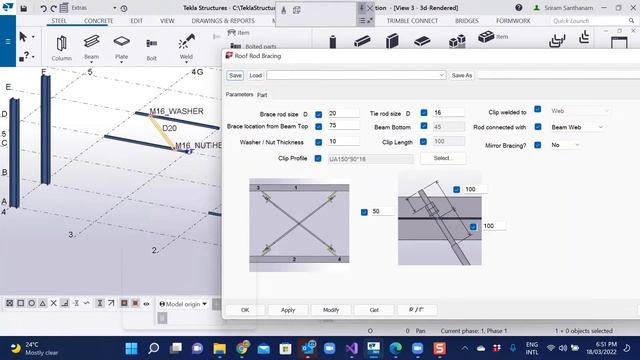The image size is (640, 360).
Task: Click the Quick Launch search box
Action: tap(592, 21)
